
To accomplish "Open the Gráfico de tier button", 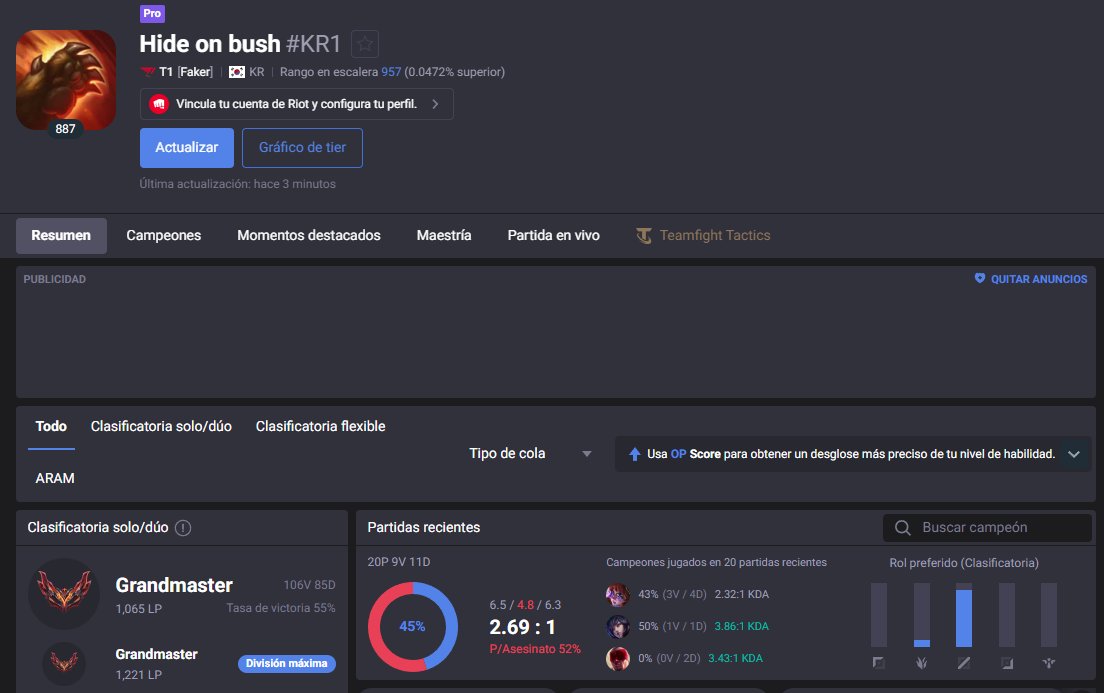I will click(x=302, y=148).
